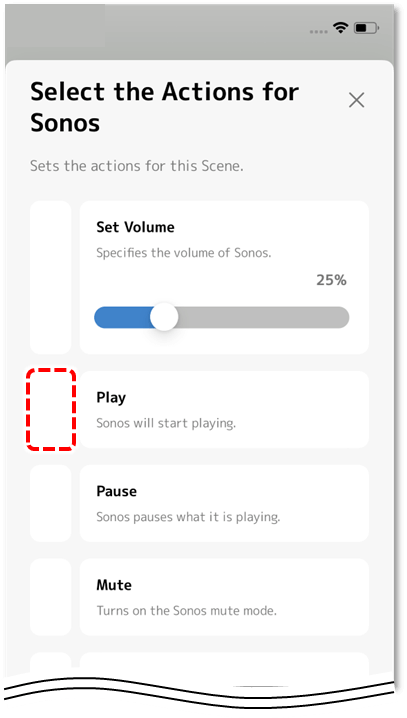Tap the battery status icon

tap(366, 28)
